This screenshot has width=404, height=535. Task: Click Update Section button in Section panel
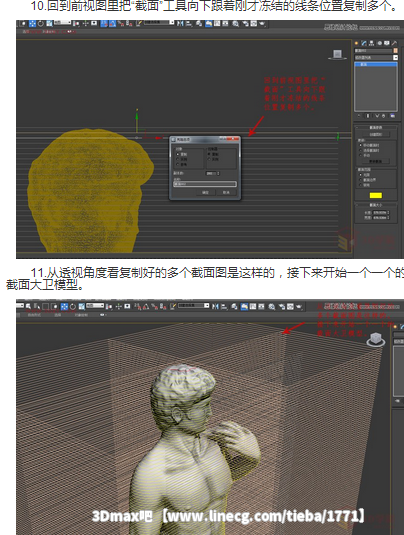pyautogui.click(x=376, y=161)
